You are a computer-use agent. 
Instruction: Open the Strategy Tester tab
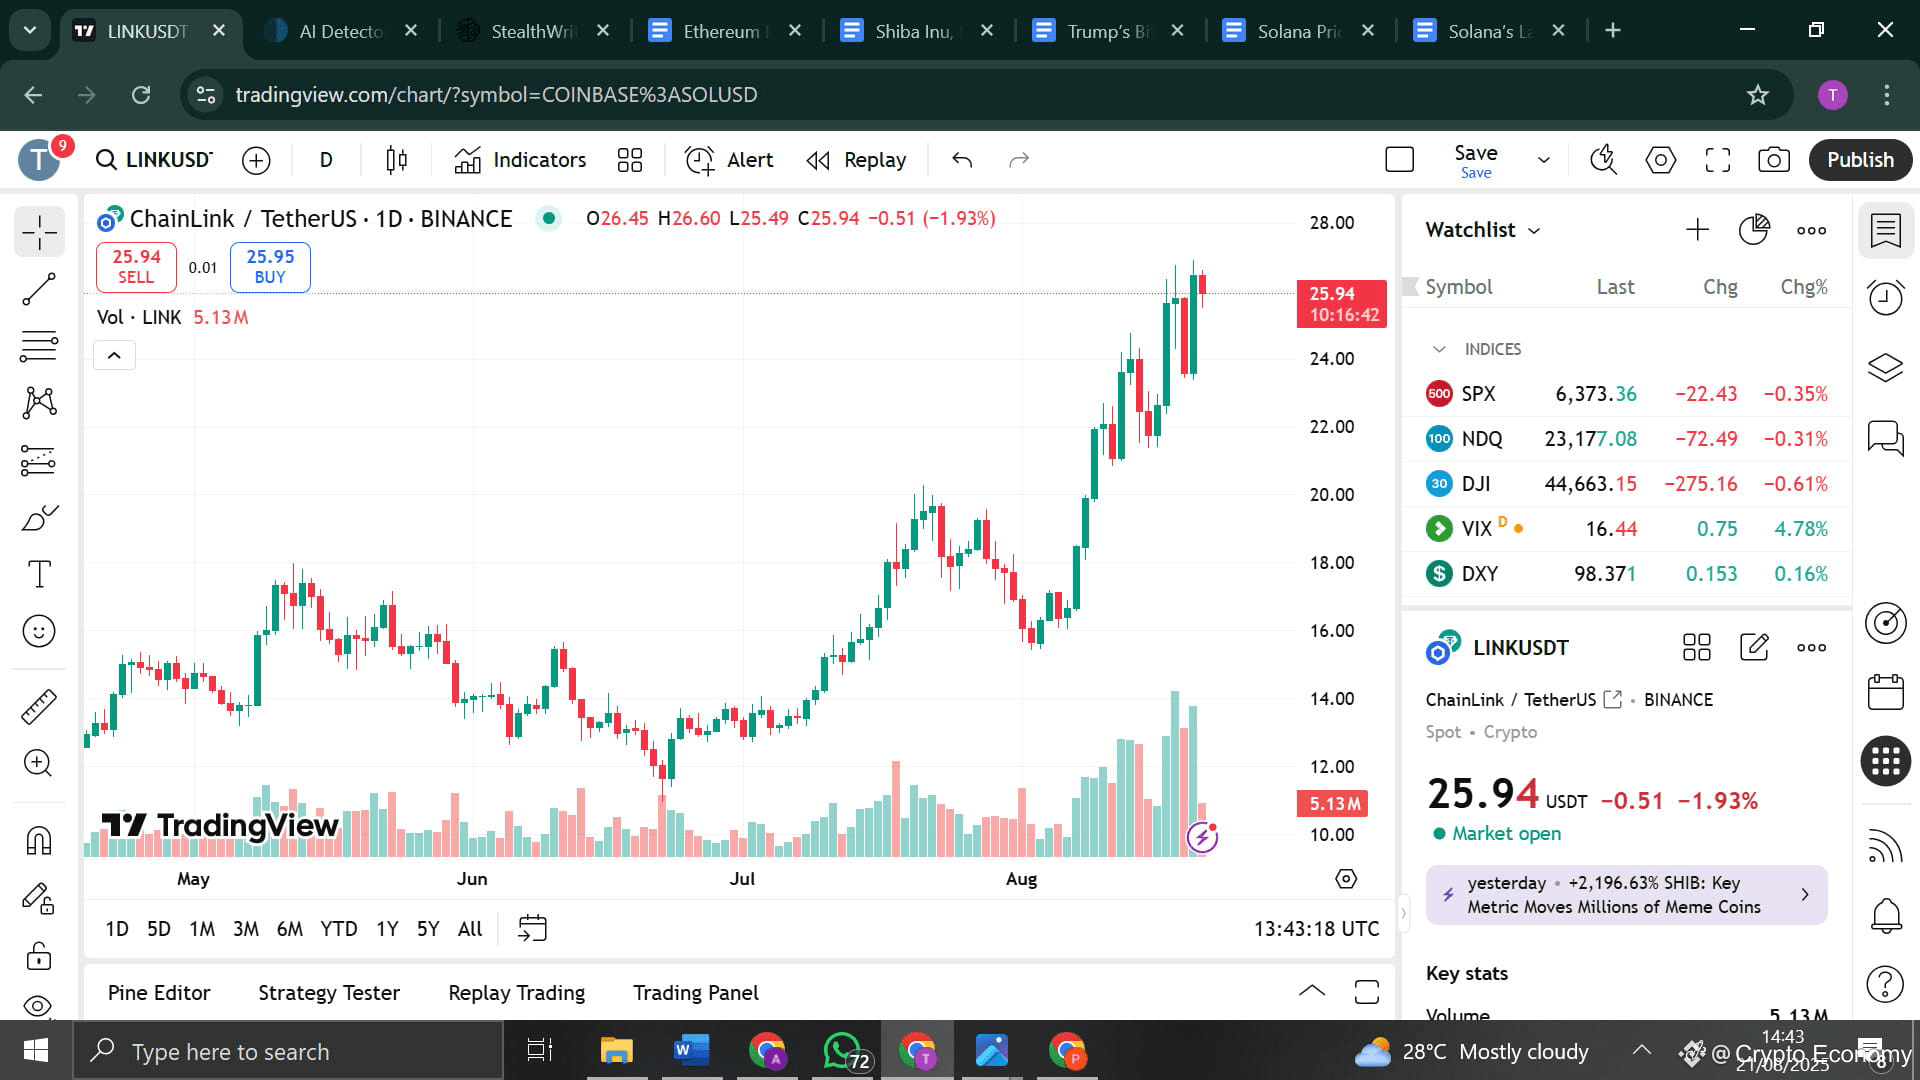[329, 993]
